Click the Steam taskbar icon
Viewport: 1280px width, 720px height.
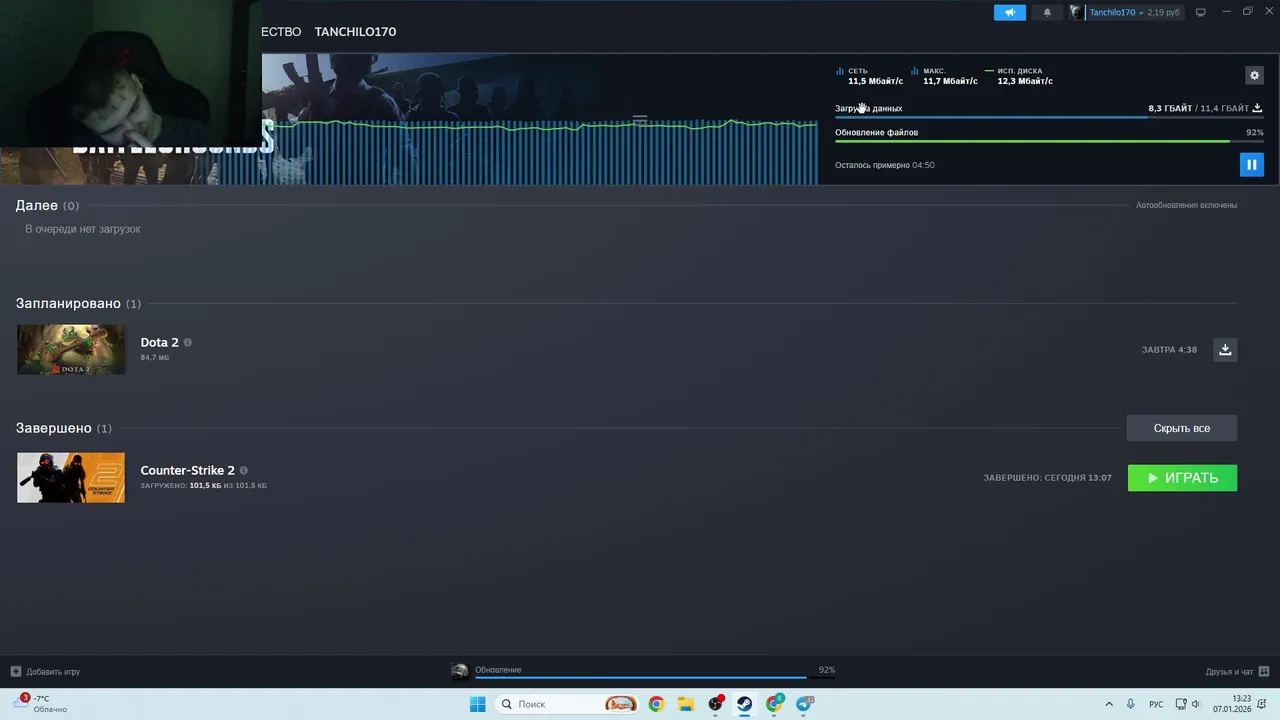(x=745, y=704)
